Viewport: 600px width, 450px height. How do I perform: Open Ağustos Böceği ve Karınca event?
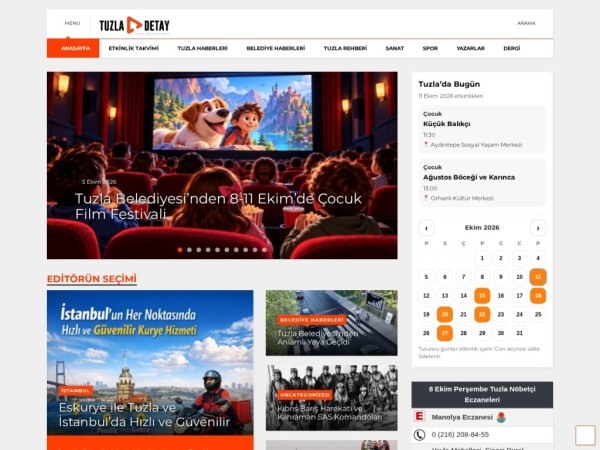482,183
